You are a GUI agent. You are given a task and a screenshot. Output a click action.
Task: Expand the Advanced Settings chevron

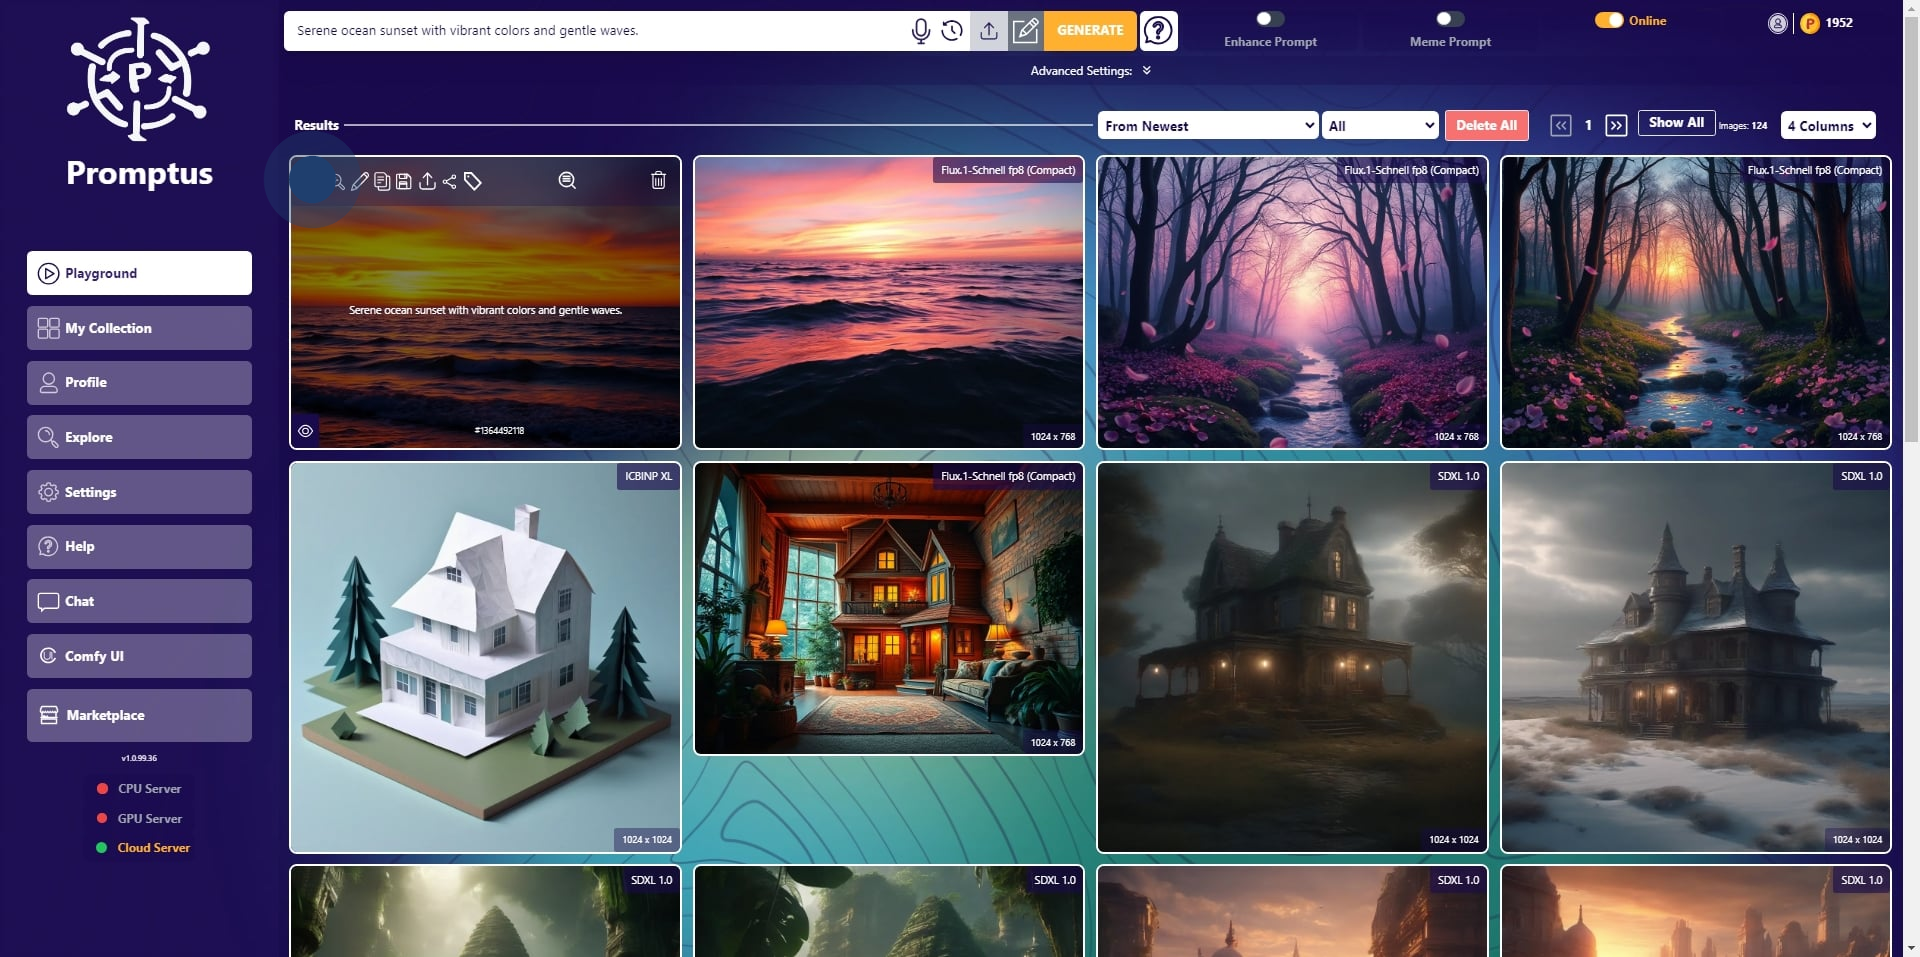coord(1147,70)
